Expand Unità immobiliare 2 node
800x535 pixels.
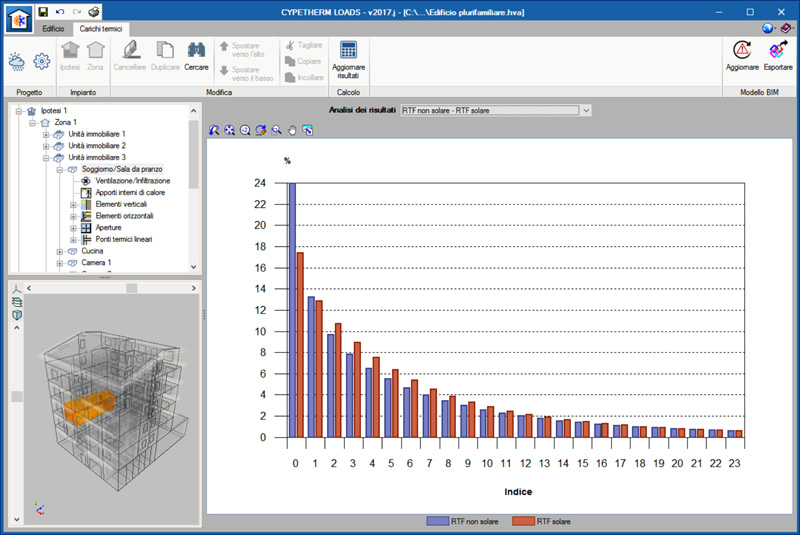pyautogui.click(x=46, y=146)
